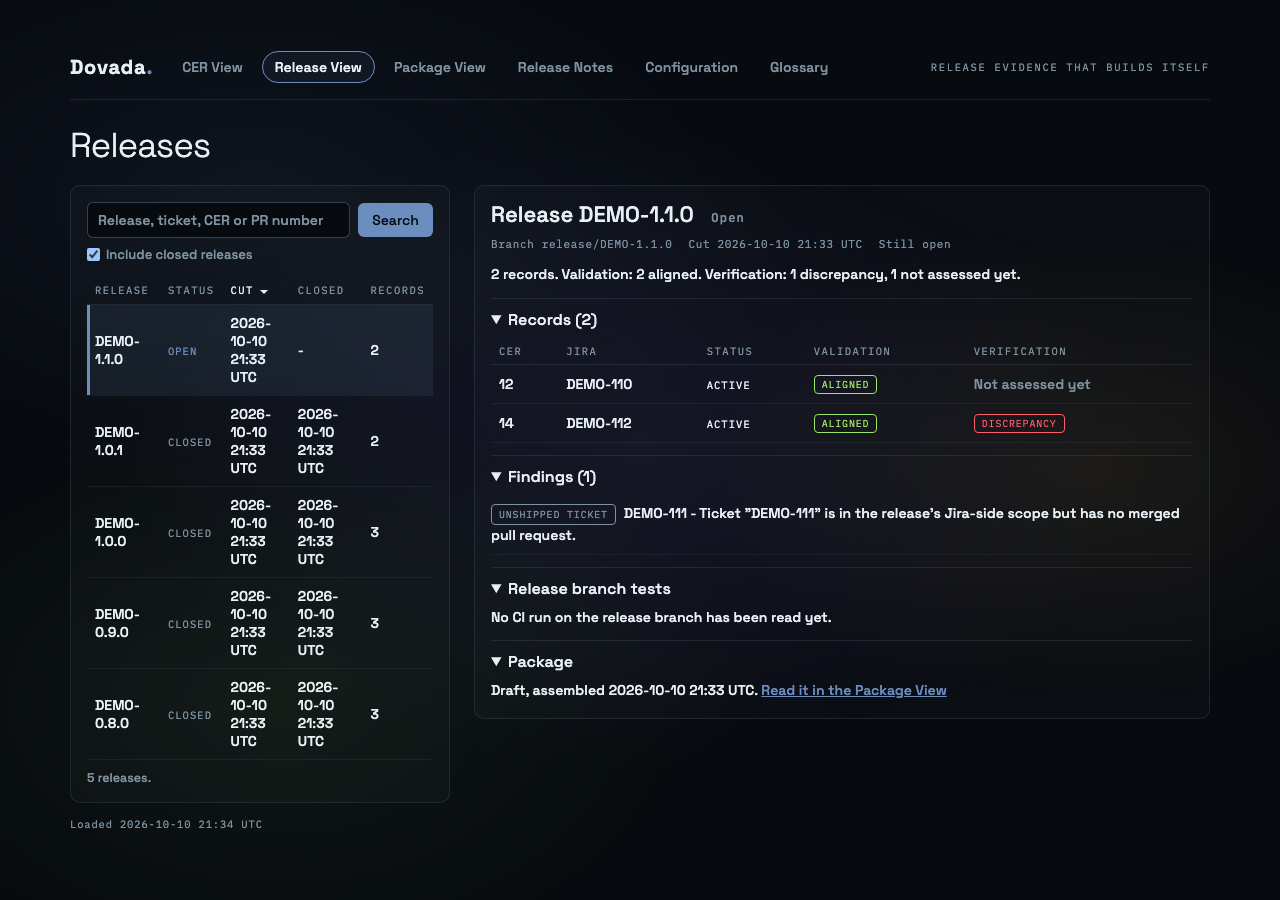
Task: Select the DEMO-0.9.0 release row
Action: (x=260, y=624)
